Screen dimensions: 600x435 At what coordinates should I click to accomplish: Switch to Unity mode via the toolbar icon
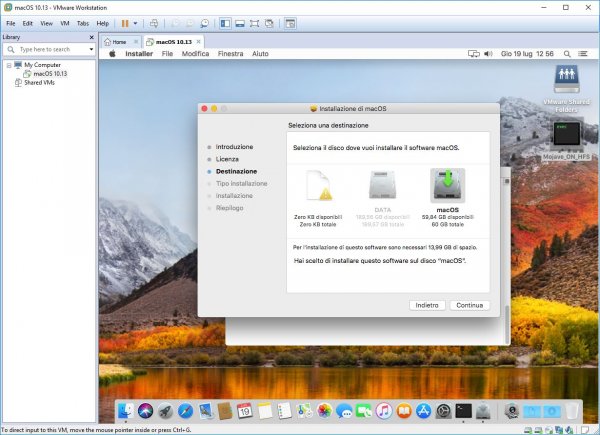tap(269, 23)
